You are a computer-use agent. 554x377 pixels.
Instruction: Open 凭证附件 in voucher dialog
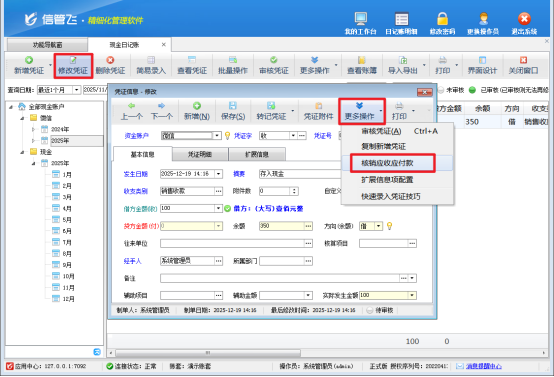point(318,111)
